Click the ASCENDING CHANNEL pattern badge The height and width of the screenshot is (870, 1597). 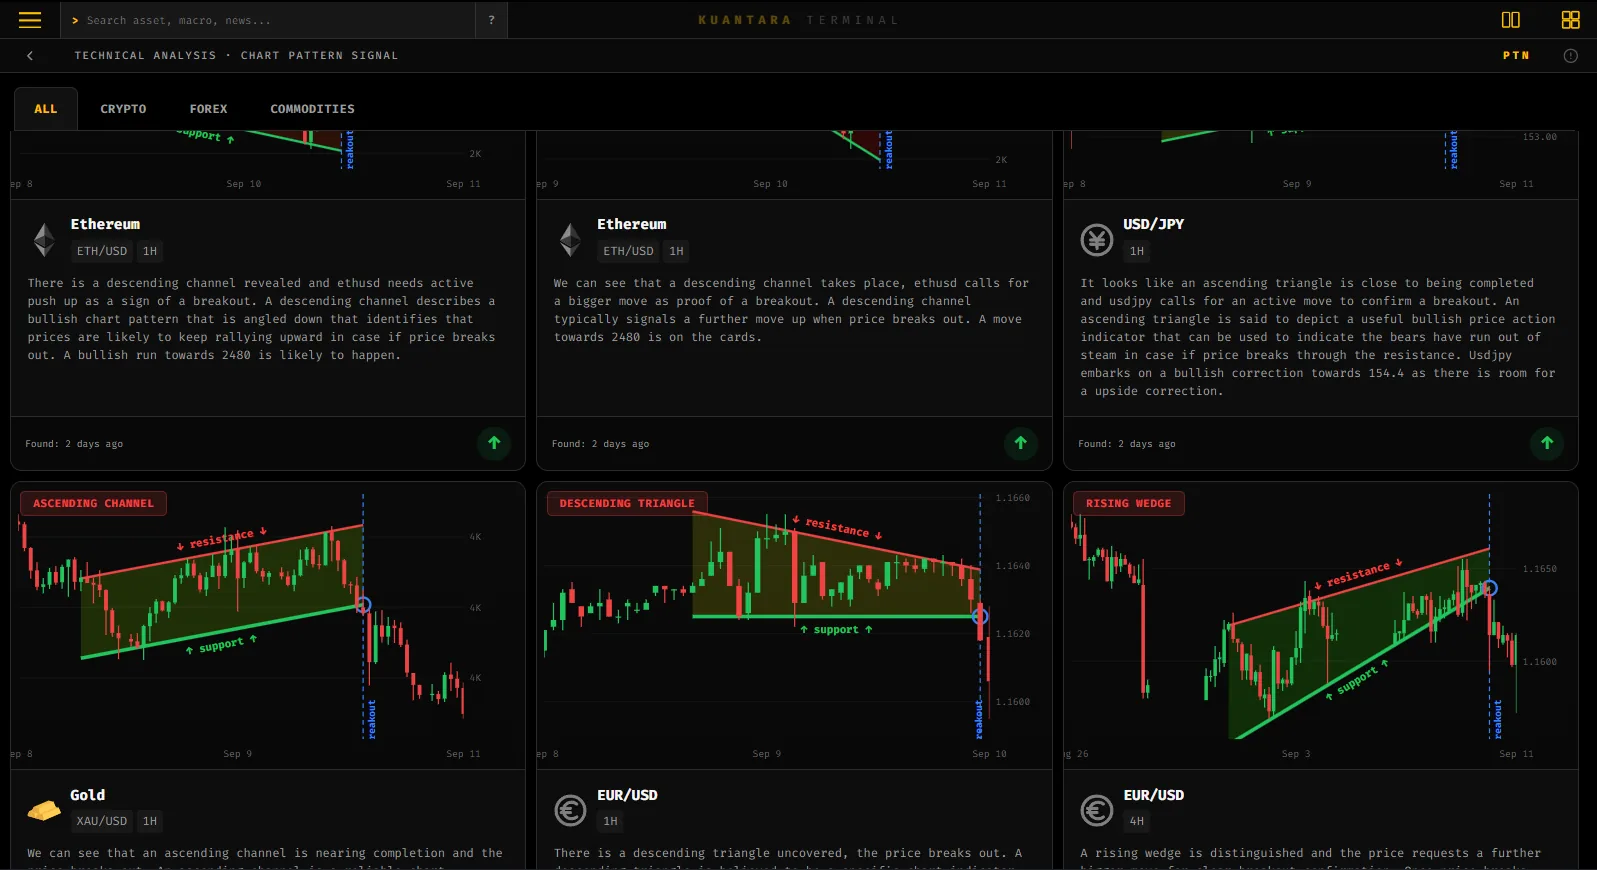click(93, 503)
